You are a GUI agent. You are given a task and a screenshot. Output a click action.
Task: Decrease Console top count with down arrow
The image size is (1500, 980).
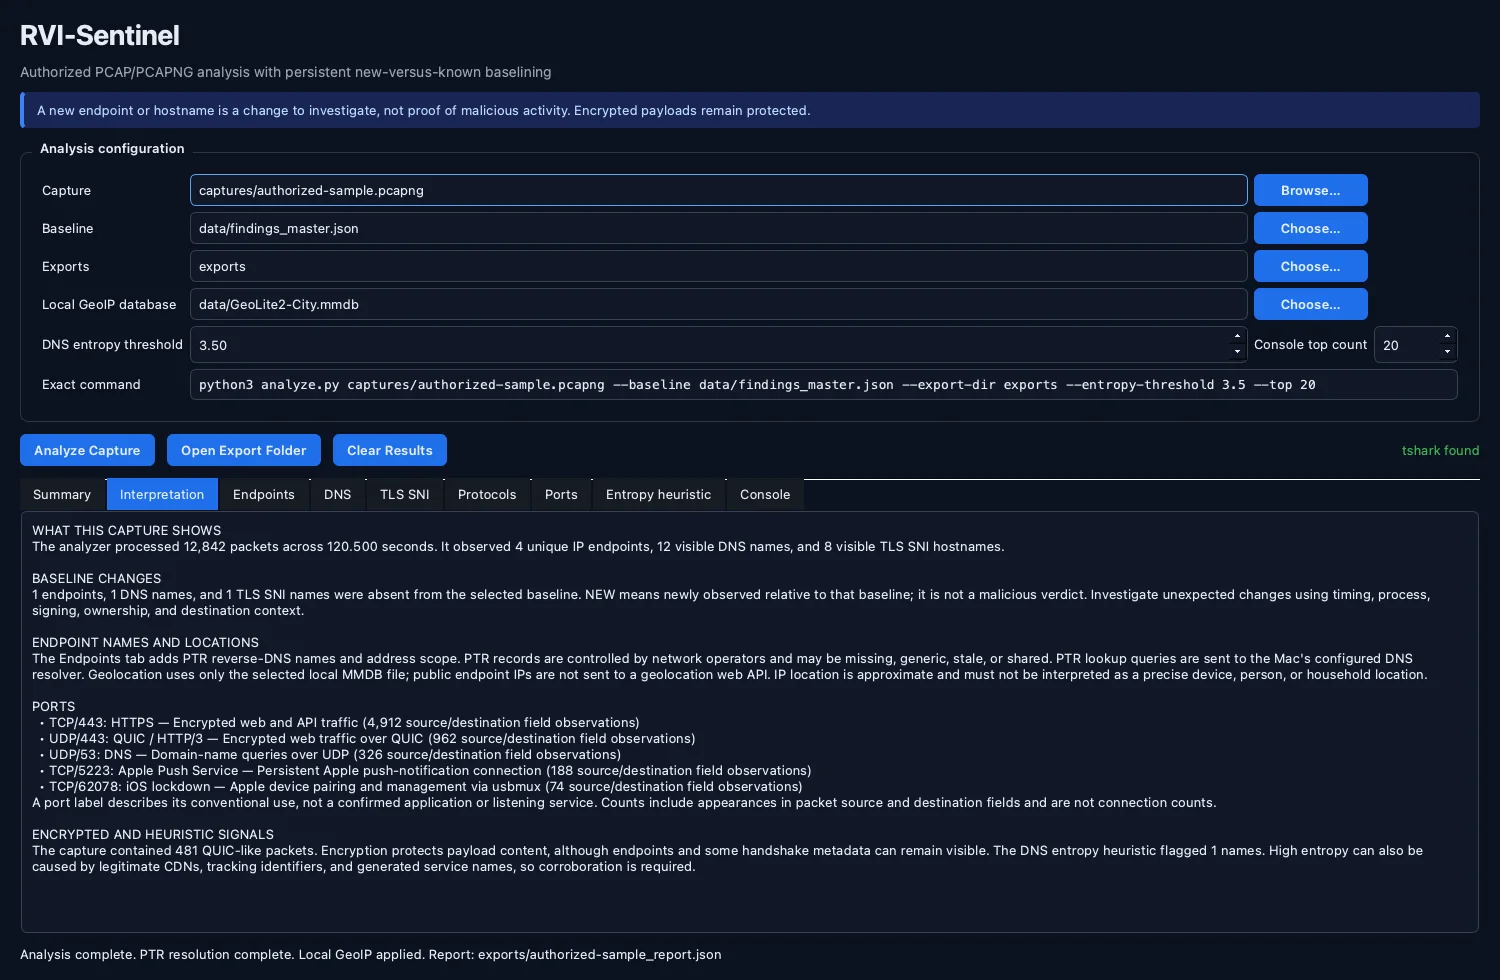click(x=1447, y=352)
